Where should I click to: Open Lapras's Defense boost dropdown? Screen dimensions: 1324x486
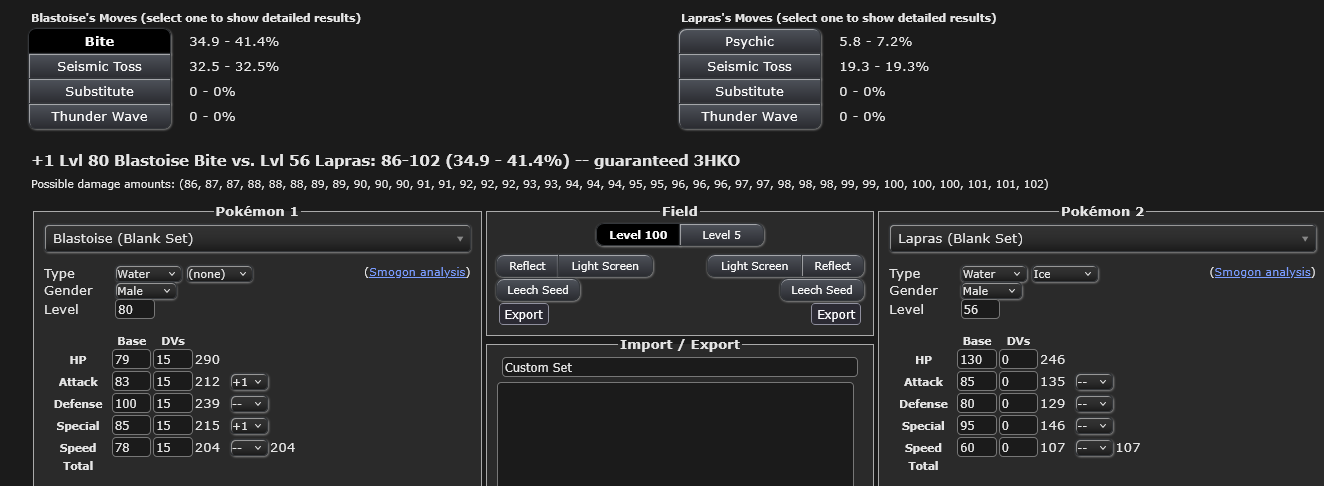pos(1095,404)
